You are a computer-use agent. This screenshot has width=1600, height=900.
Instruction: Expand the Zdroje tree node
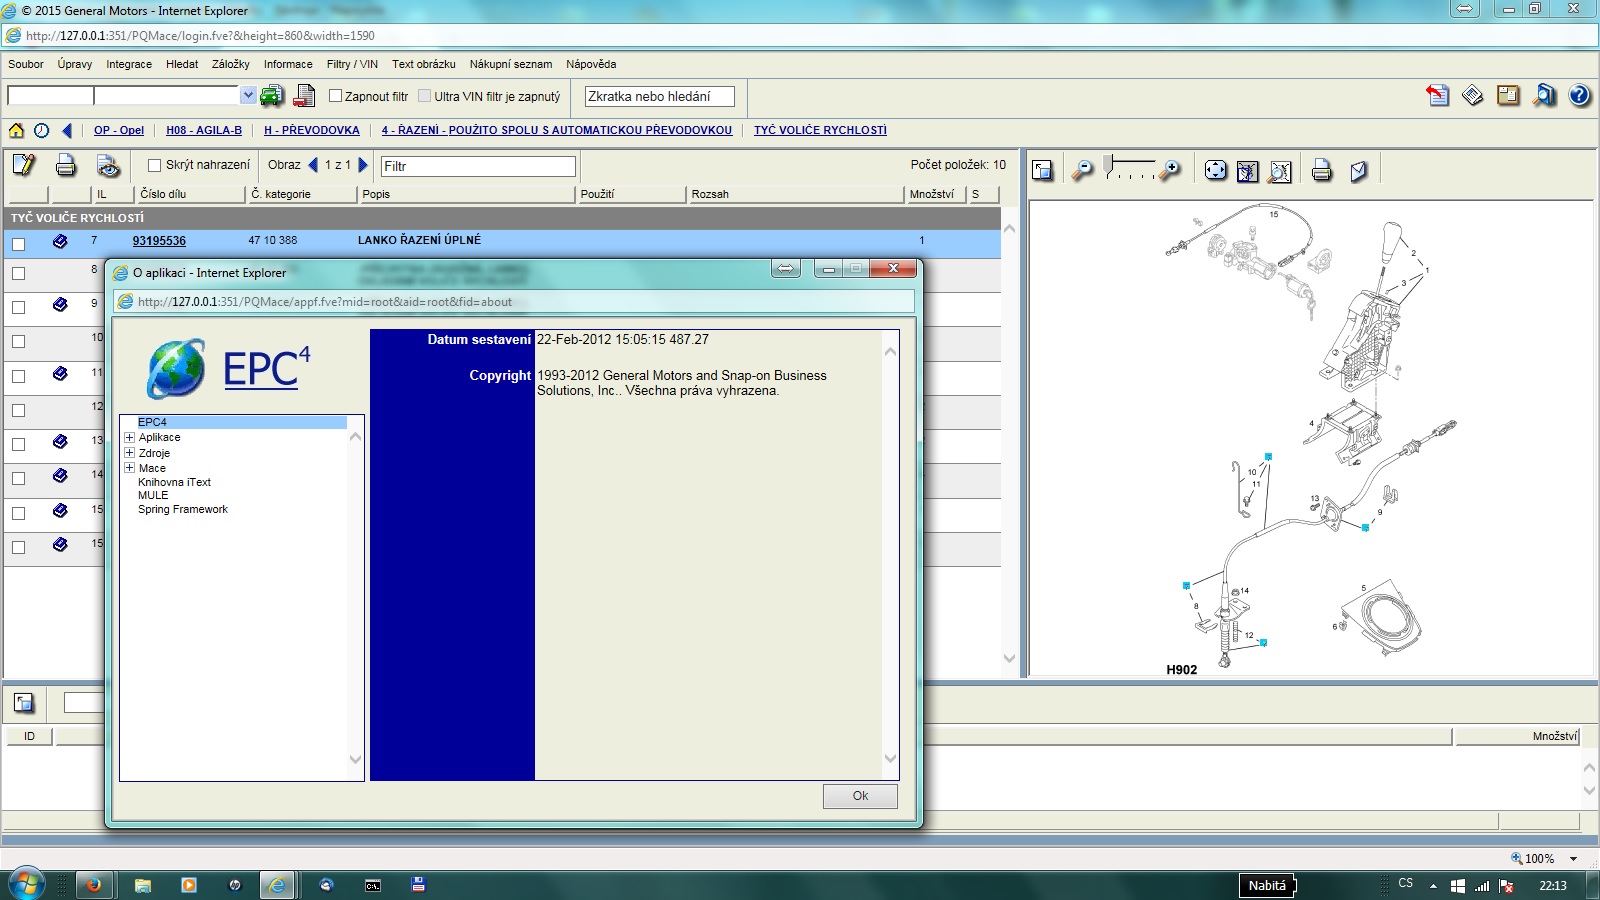(129, 453)
